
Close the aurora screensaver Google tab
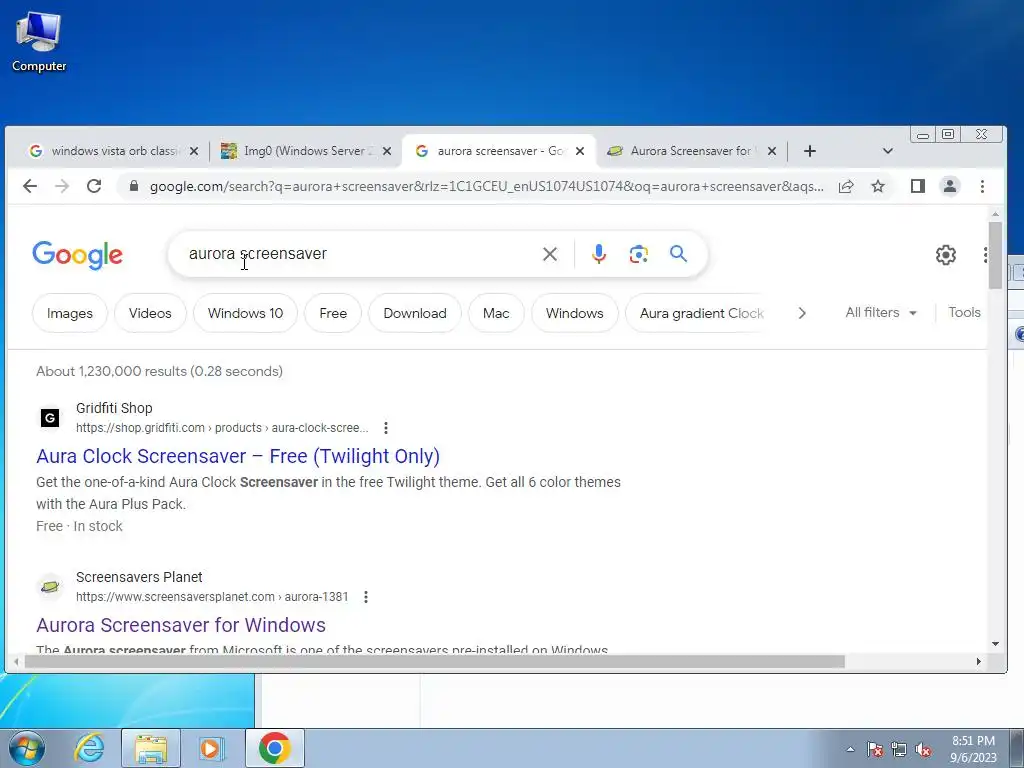coord(580,151)
